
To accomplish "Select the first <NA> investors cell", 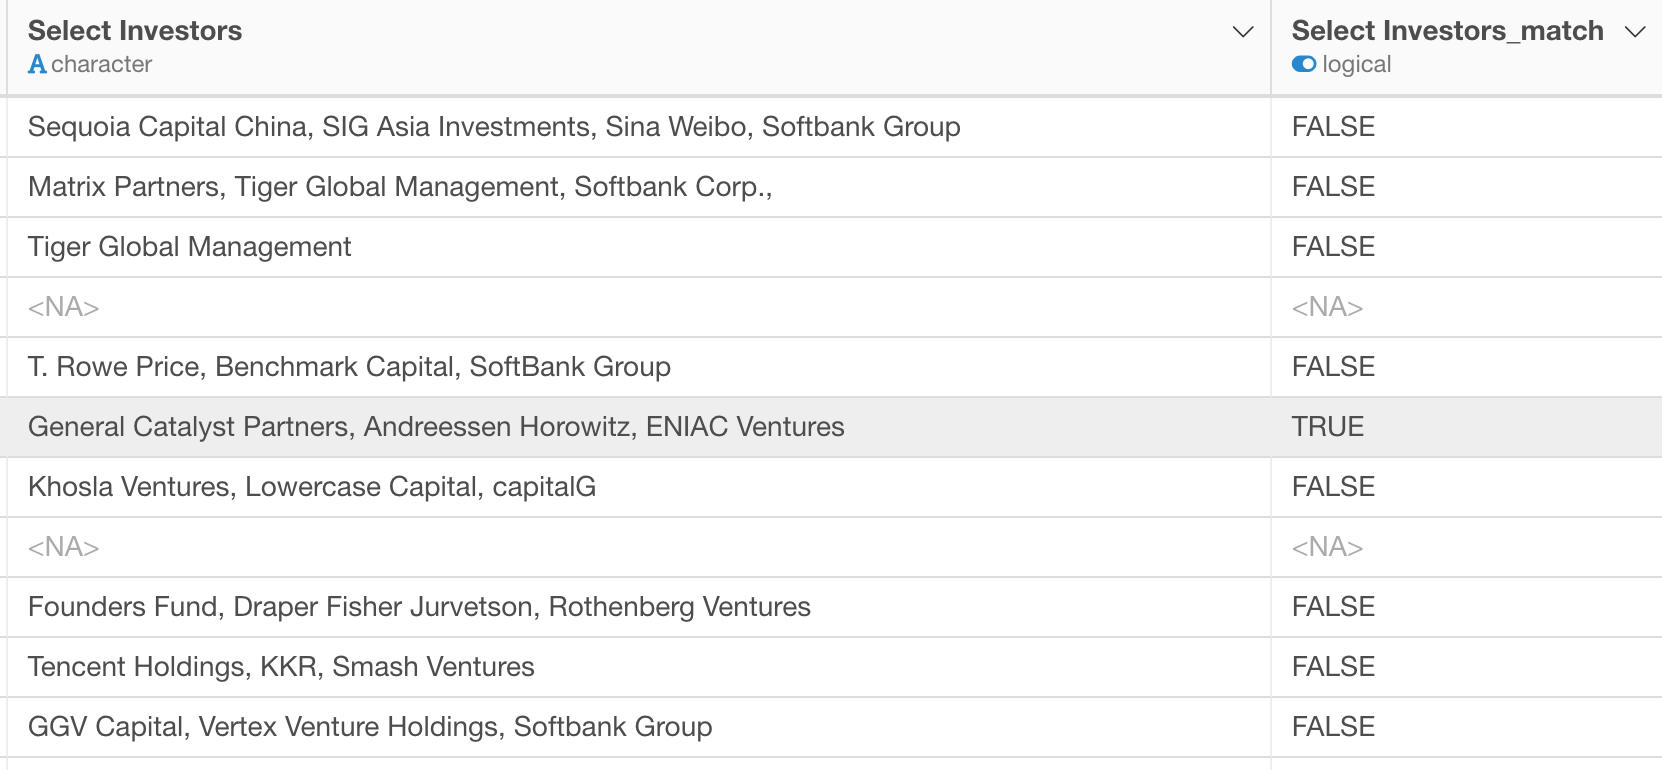I will tap(638, 307).
